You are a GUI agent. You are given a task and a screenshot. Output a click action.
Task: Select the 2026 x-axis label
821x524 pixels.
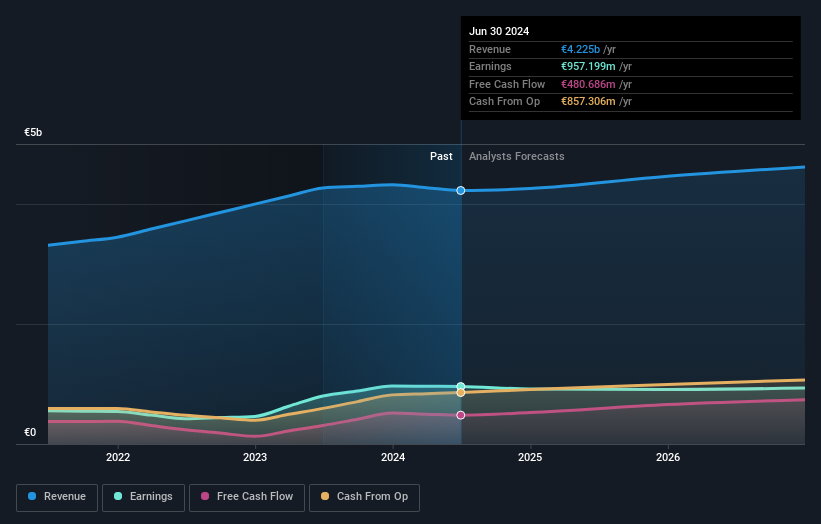(668, 457)
